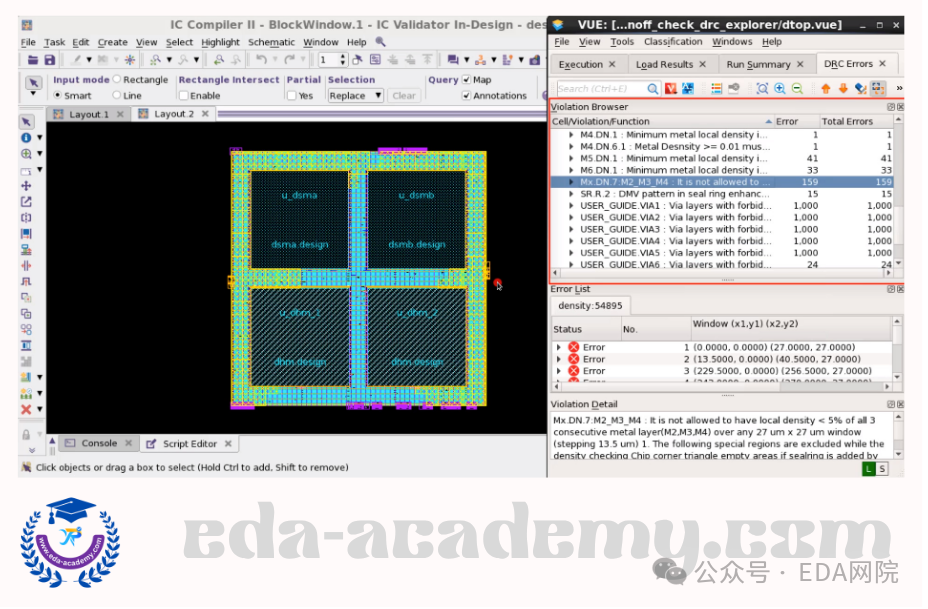Click the save disk icon in toolbar

click(x=50, y=60)
